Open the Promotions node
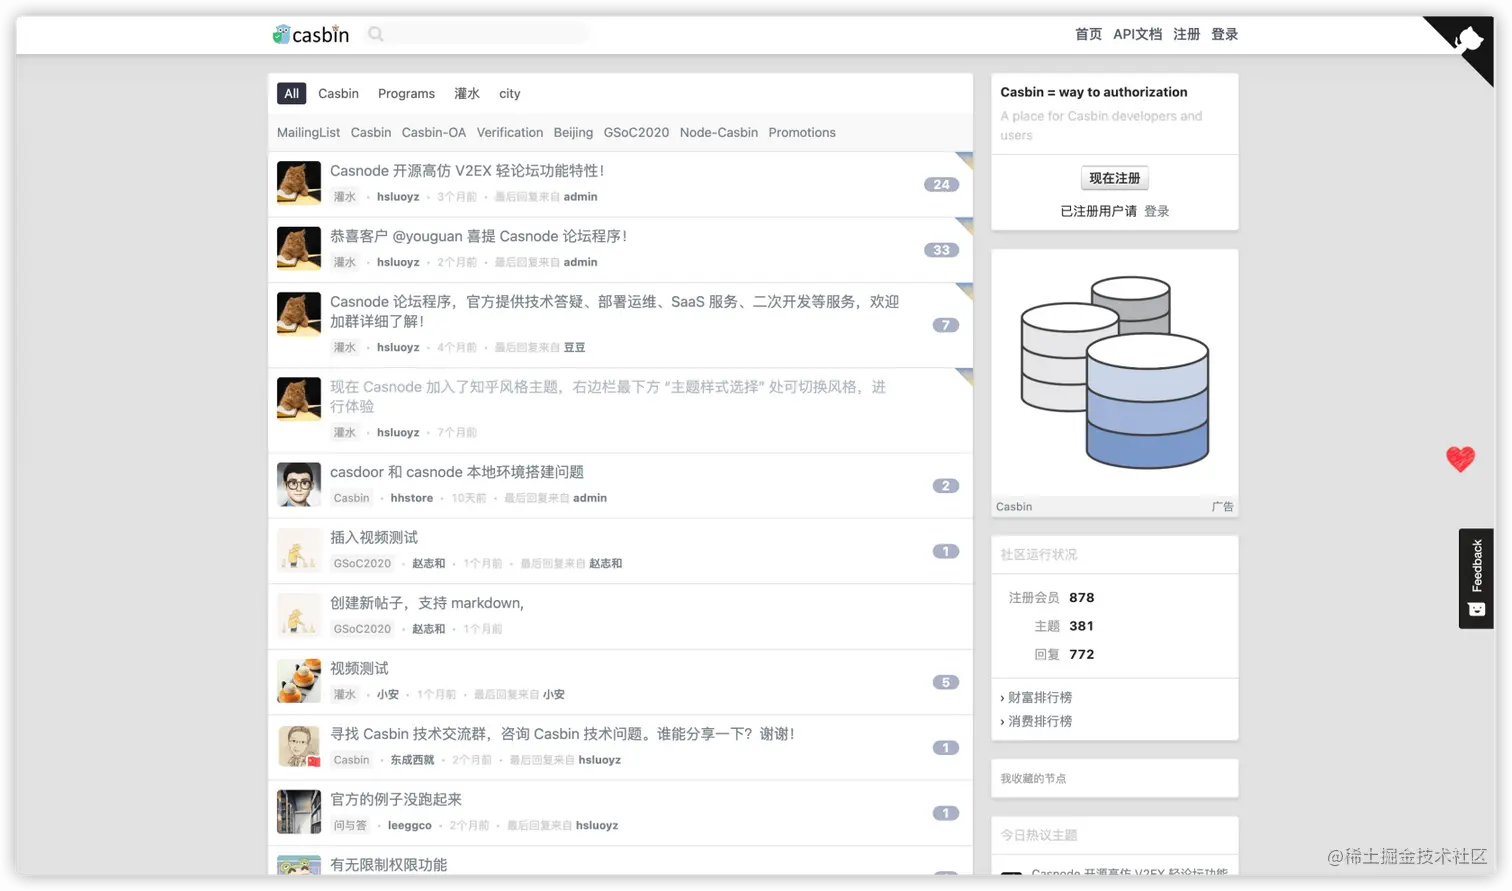1512x891 pixels. pos(802,132)
